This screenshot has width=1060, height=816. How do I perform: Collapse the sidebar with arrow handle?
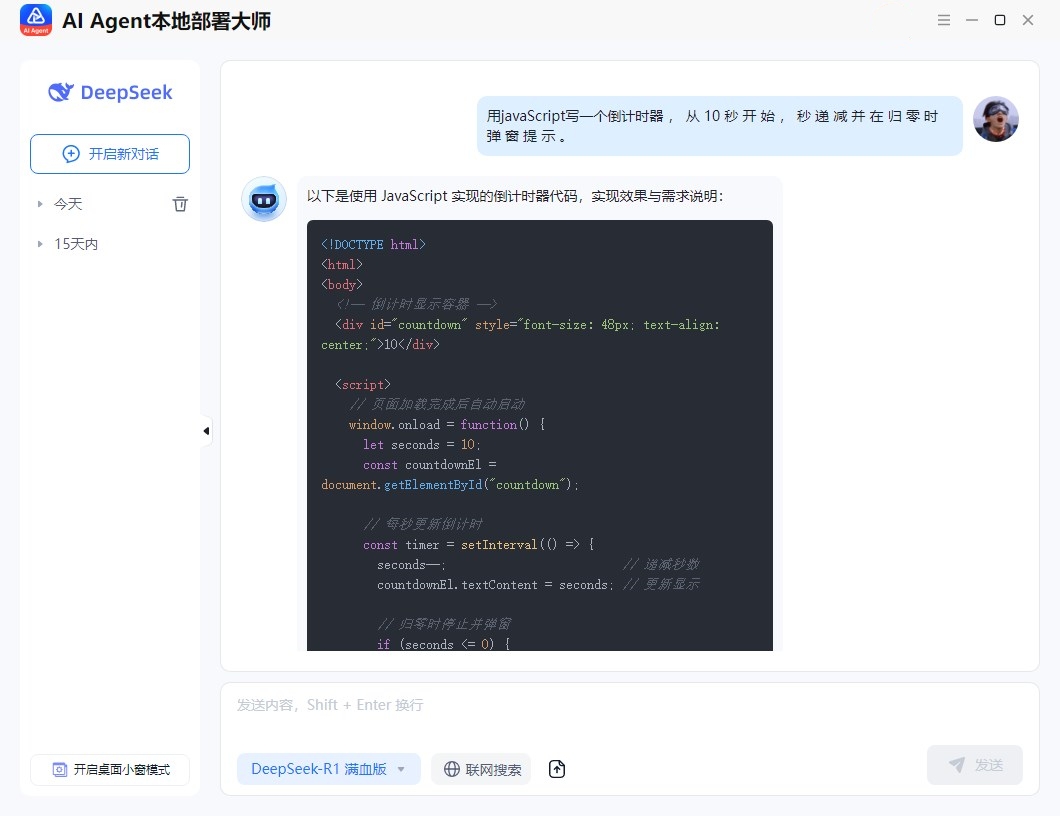pyautogui.click(x=206, y=431)
